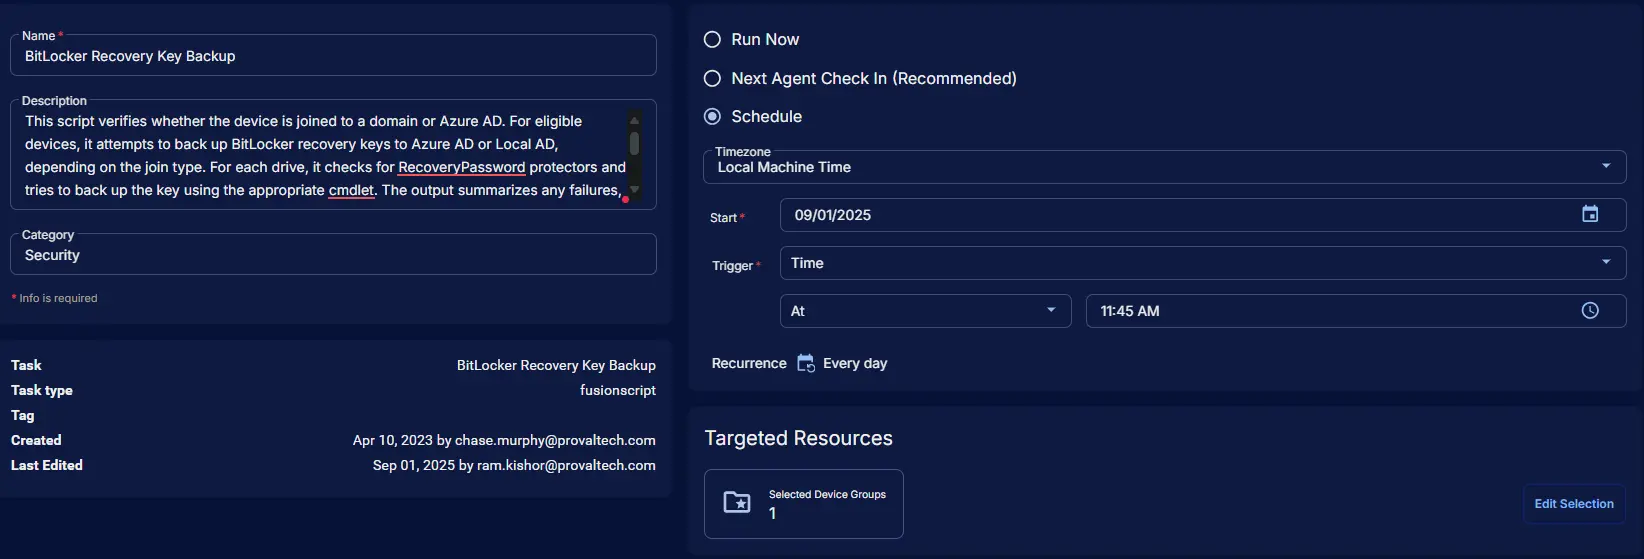Click the Edit Selection button

[x=1573, y=504]
